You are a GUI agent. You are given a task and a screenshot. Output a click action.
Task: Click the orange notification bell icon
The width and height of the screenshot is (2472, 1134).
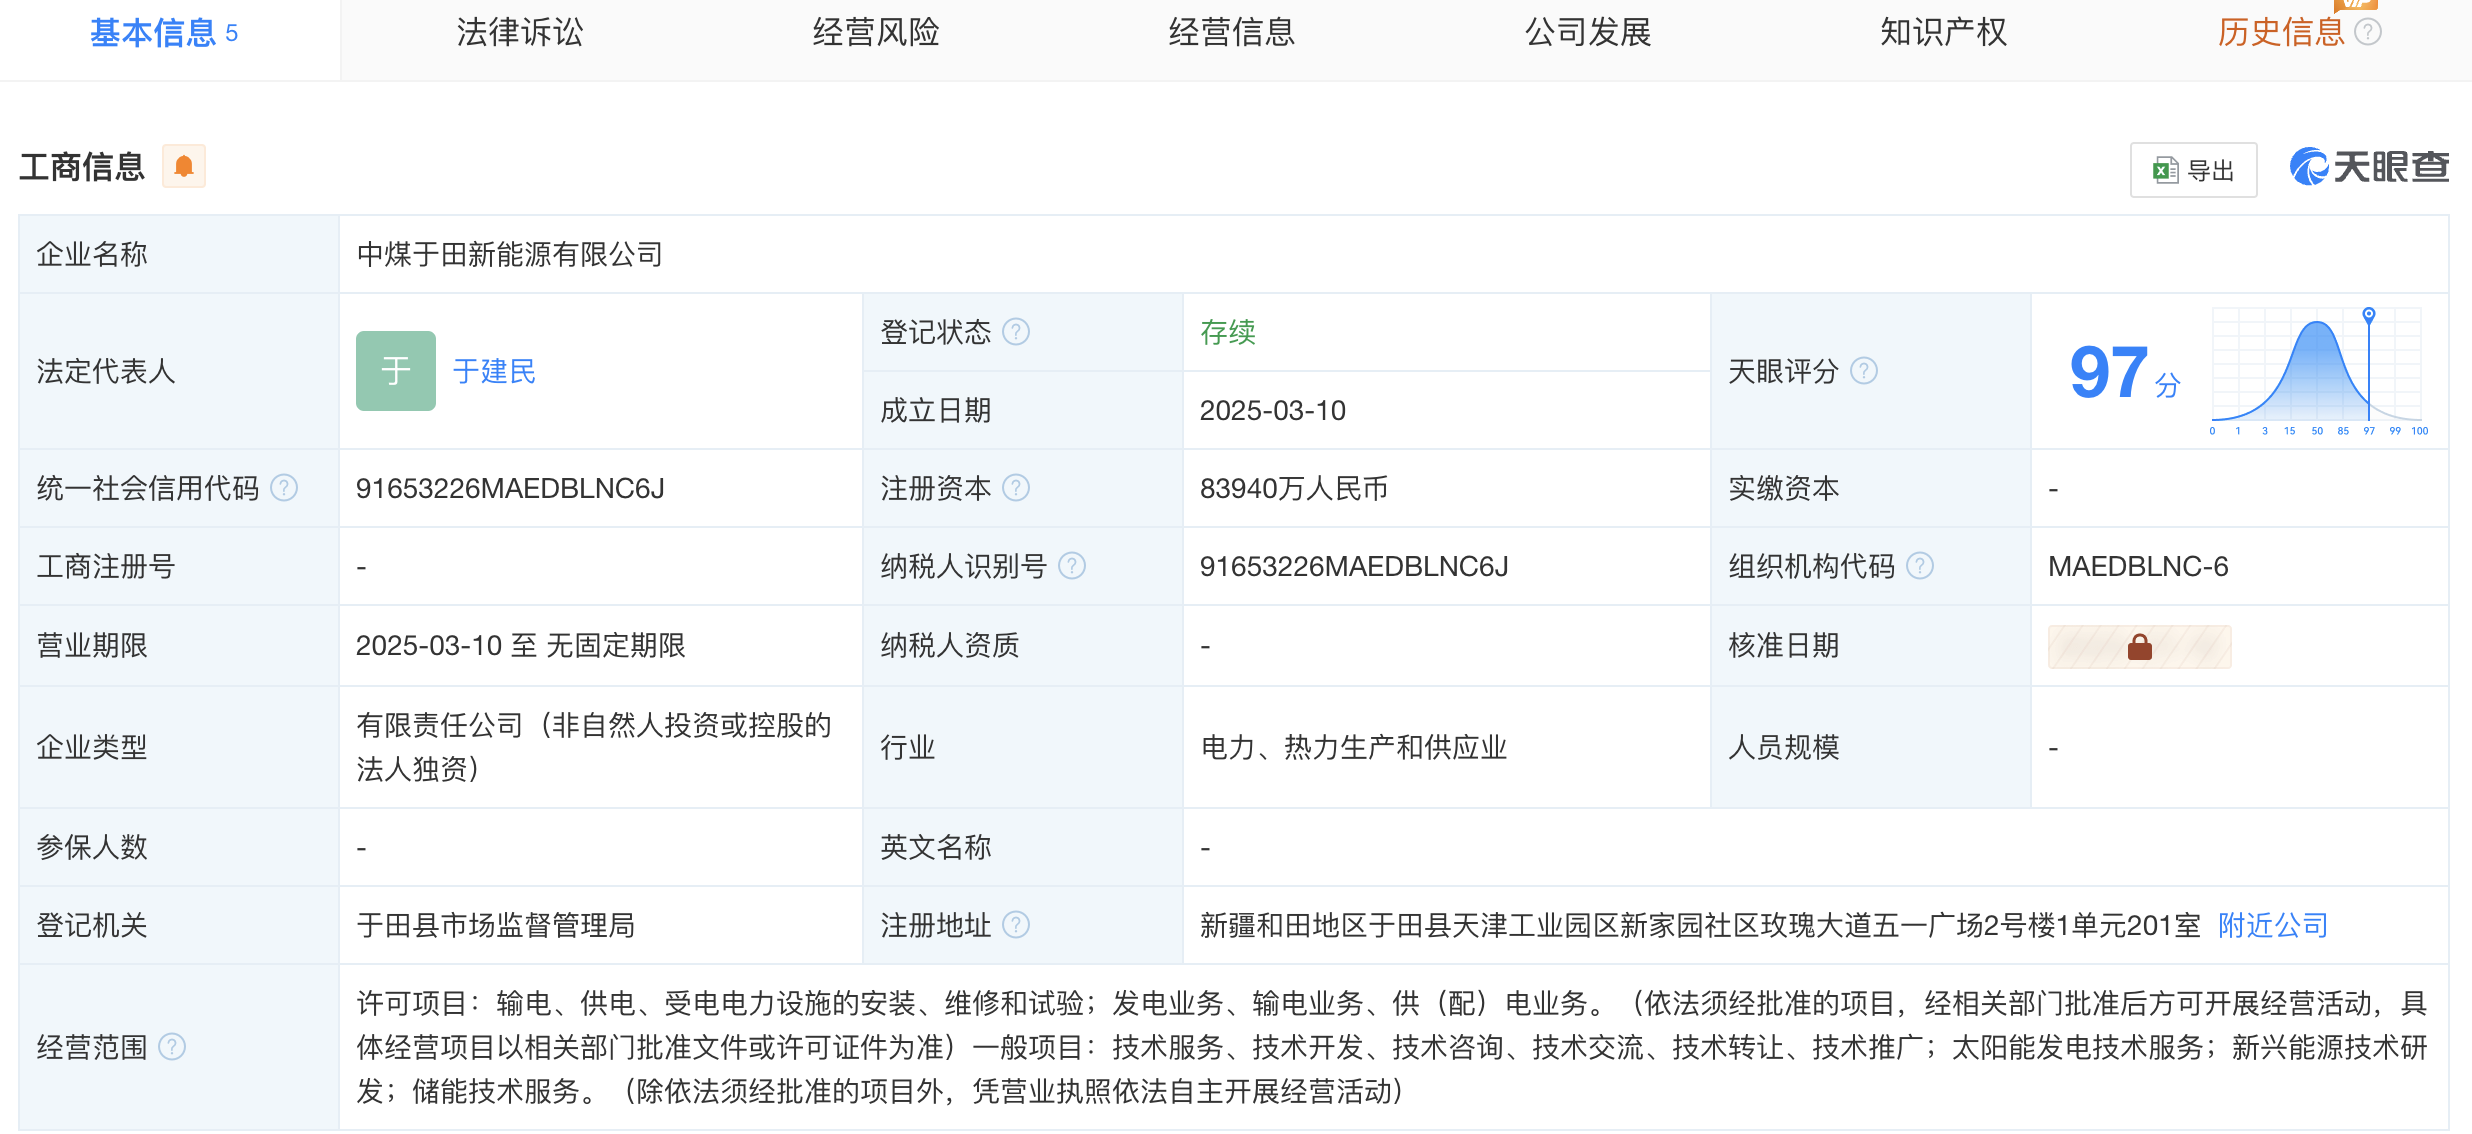[x=184, y=166]
